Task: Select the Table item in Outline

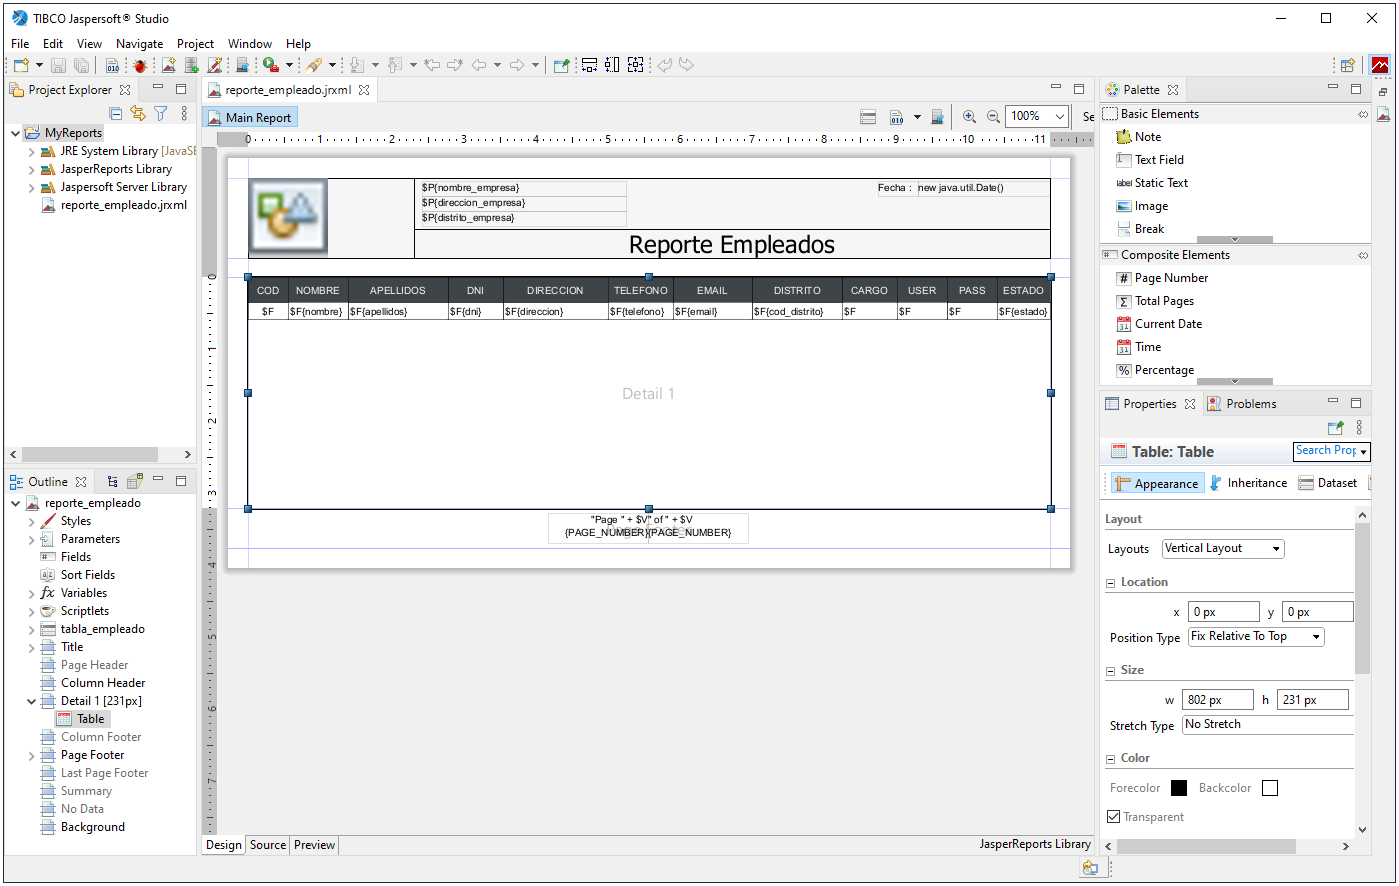Action: tap(82, 719)
